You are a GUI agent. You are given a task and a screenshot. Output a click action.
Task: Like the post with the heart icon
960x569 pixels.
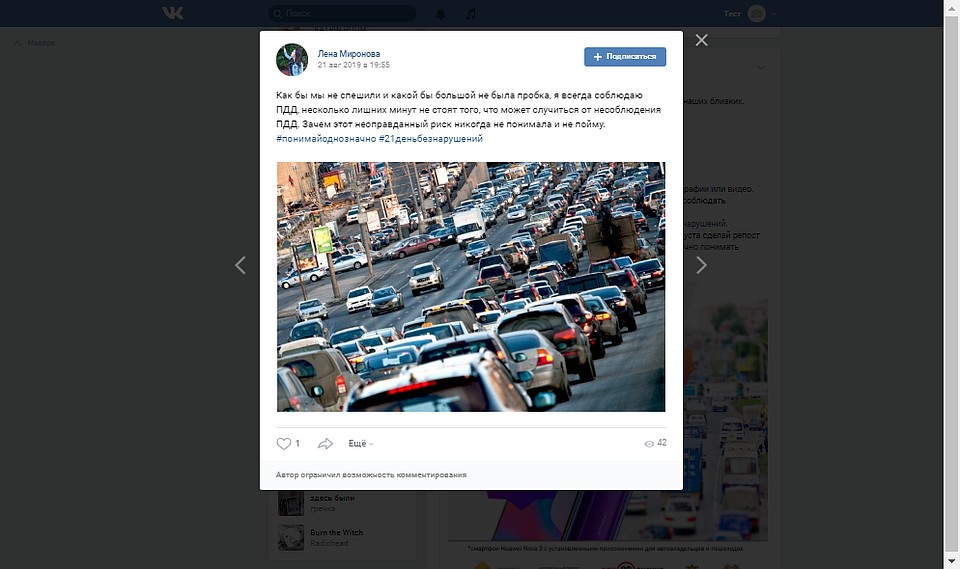(283, 443)
